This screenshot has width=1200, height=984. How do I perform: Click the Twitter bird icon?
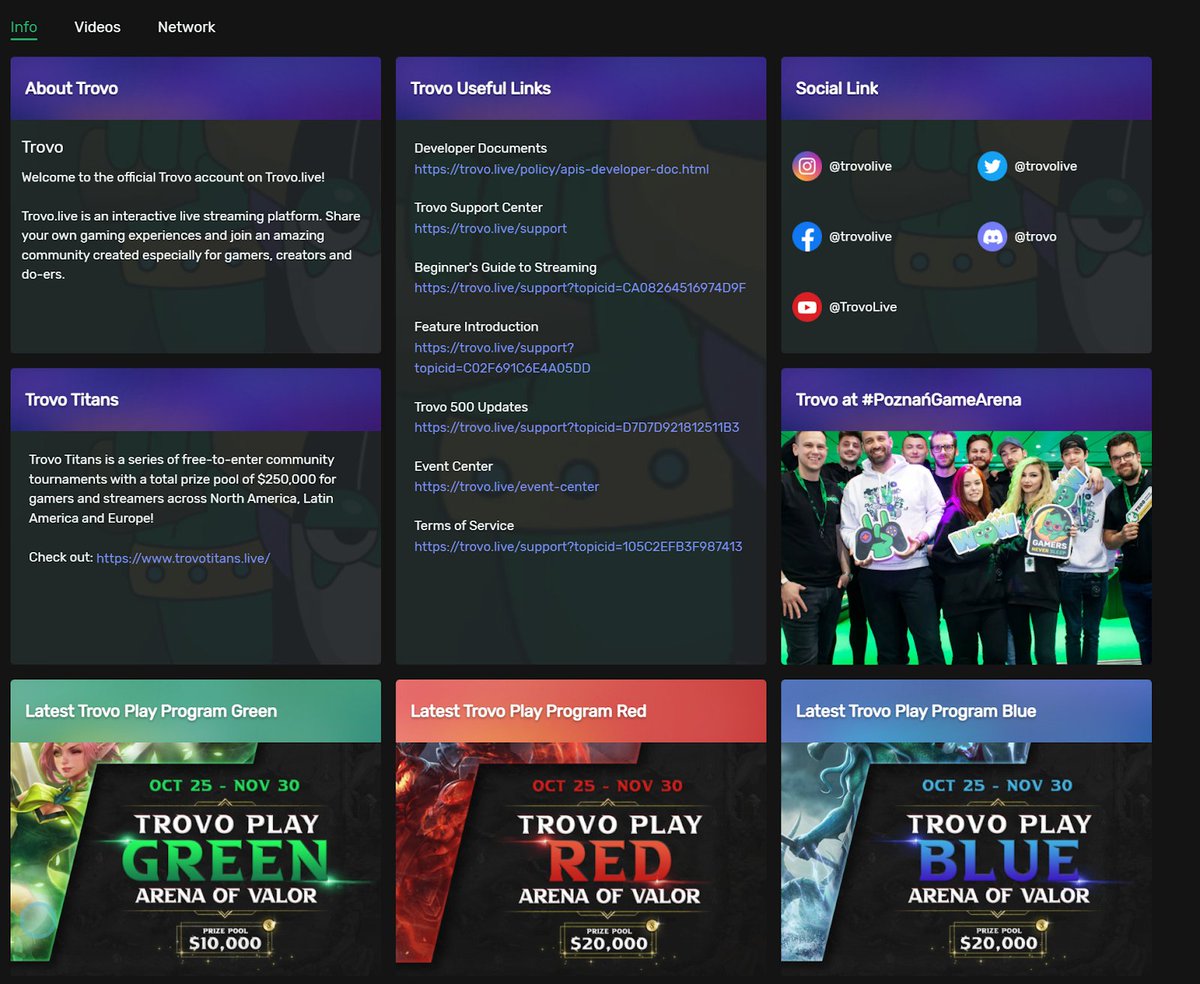992,166
